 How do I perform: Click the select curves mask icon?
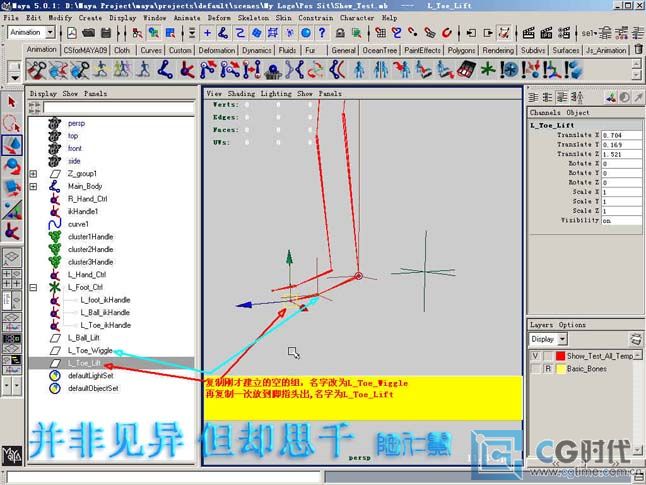[x=240, y=33]
